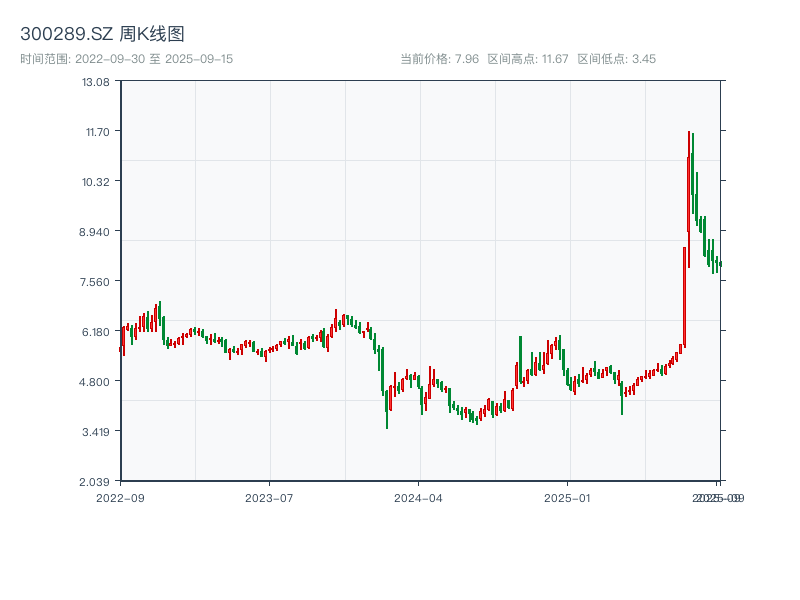Select the 区间低点 3.45 label
Image resolution: width=800 pixels, height=600 pixels.
(x=616, y=59)
